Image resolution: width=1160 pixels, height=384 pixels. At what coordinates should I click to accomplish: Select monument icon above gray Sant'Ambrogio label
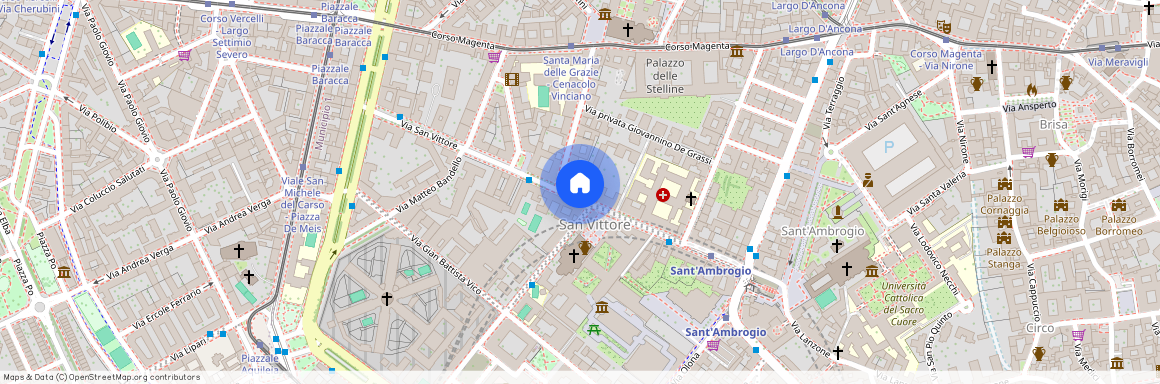coord(837,213)
